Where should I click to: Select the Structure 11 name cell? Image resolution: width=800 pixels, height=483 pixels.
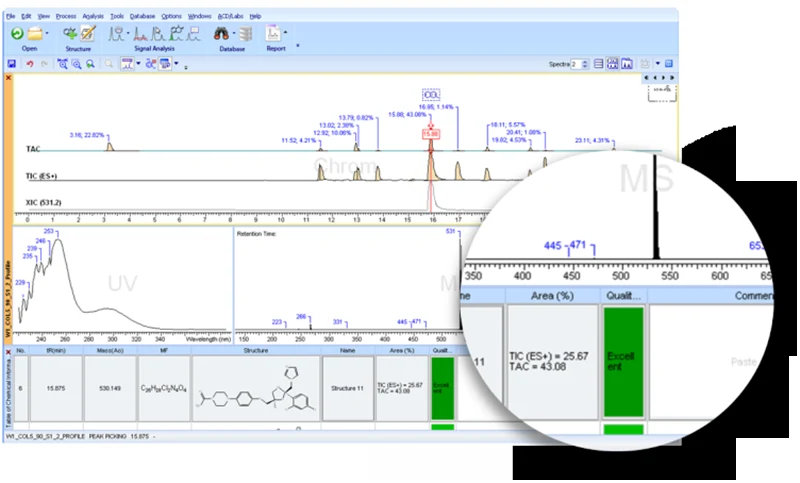coord(347,388)
